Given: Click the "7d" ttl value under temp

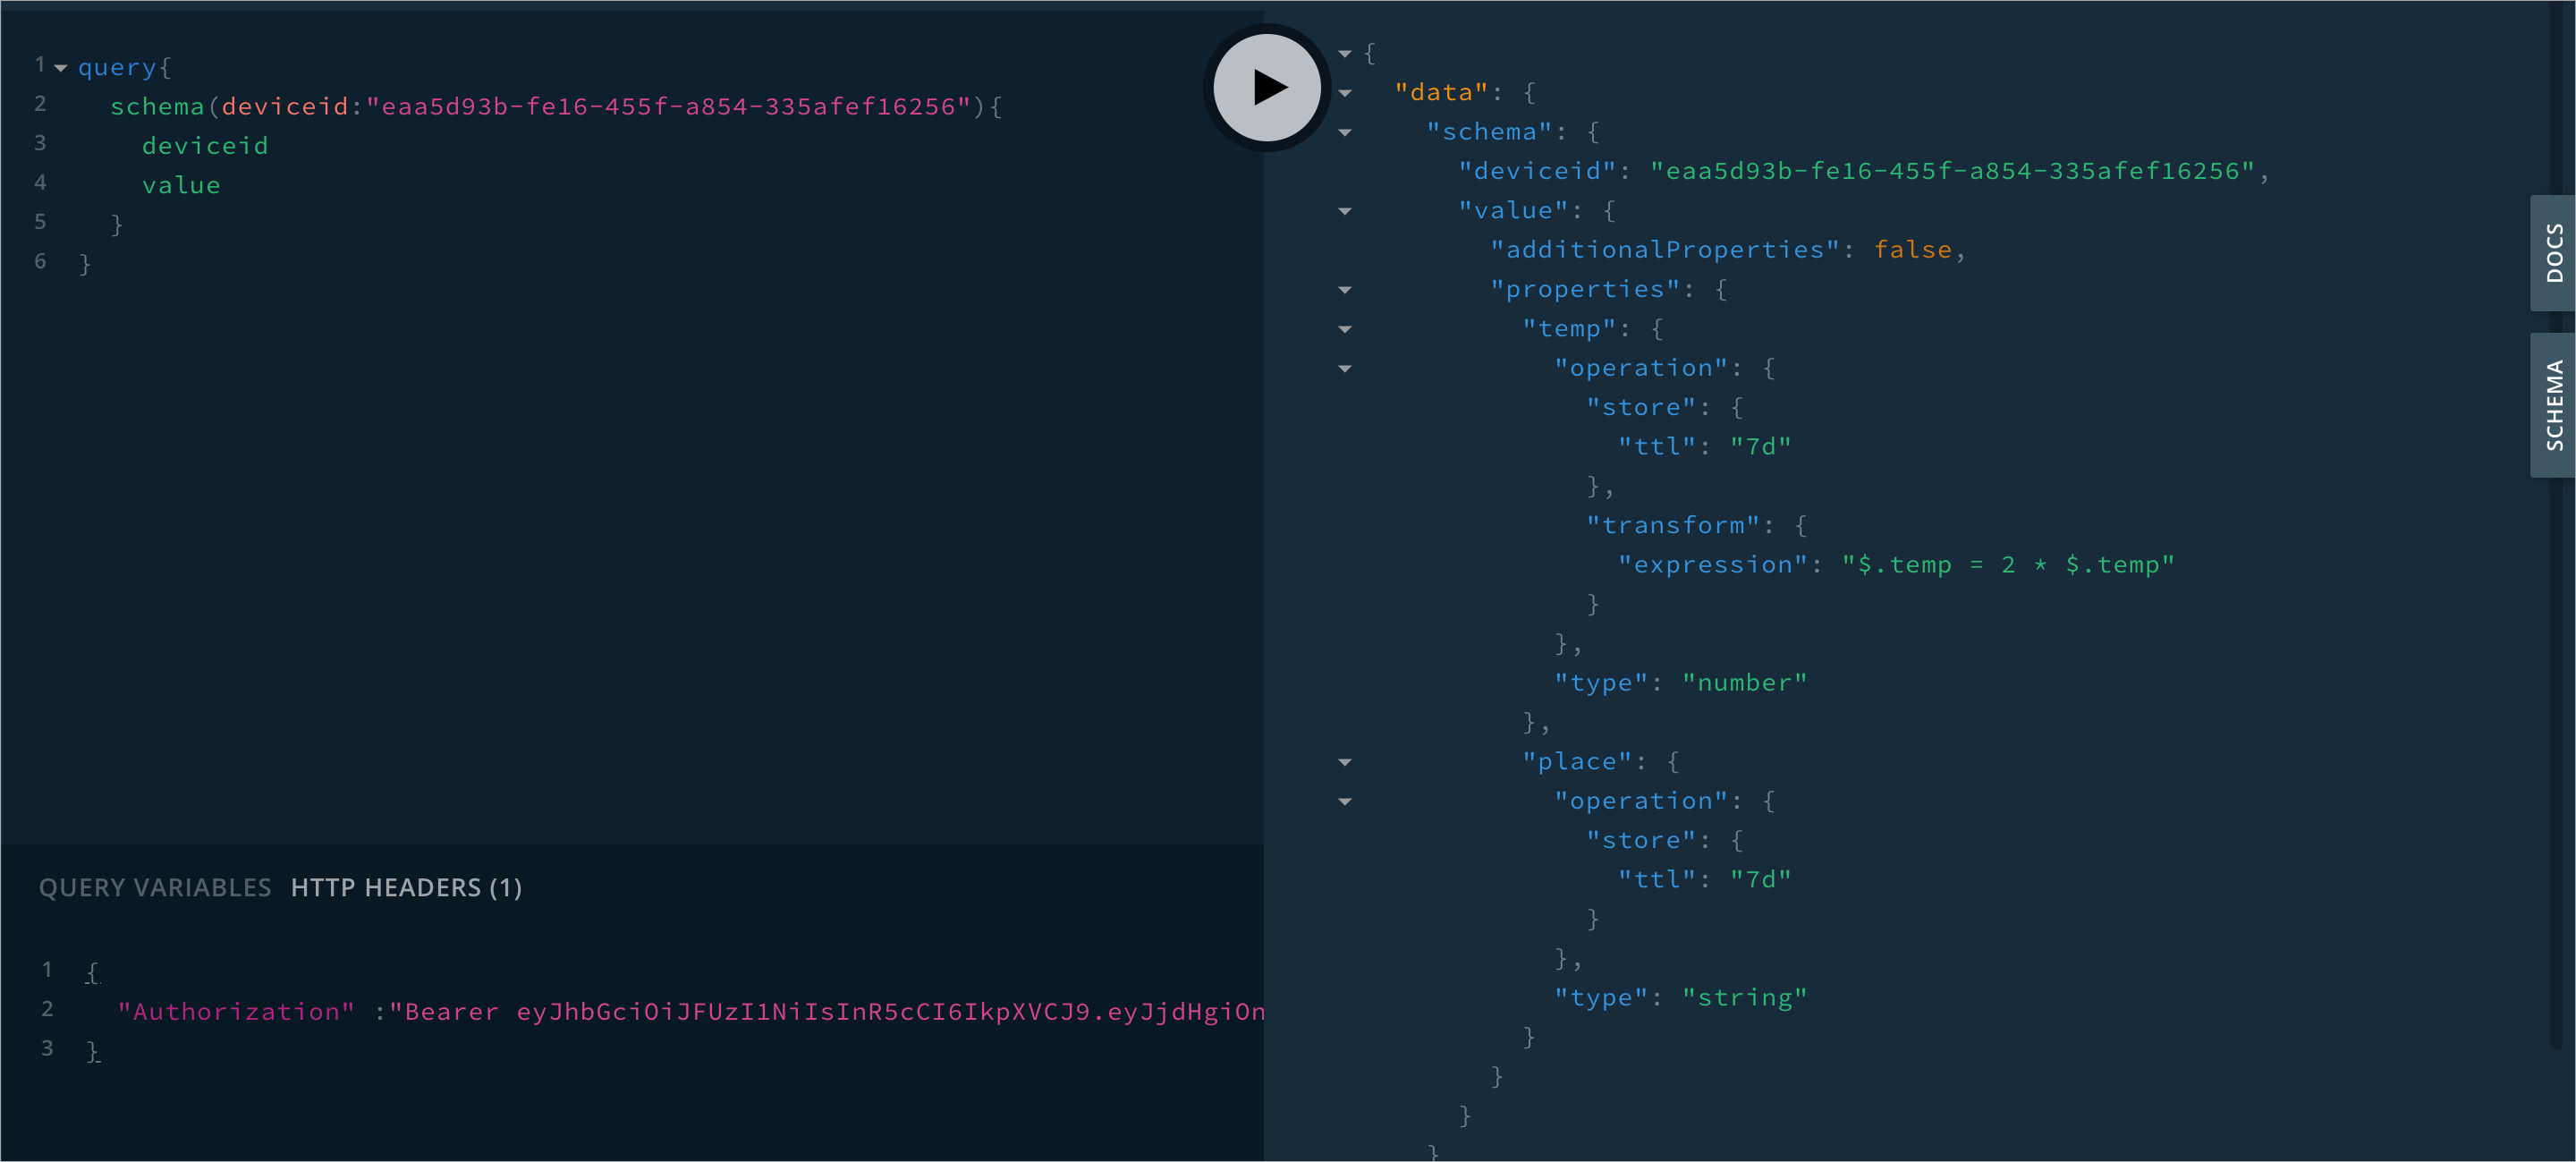Looking at the screenshot, I should pos(1761,446).
